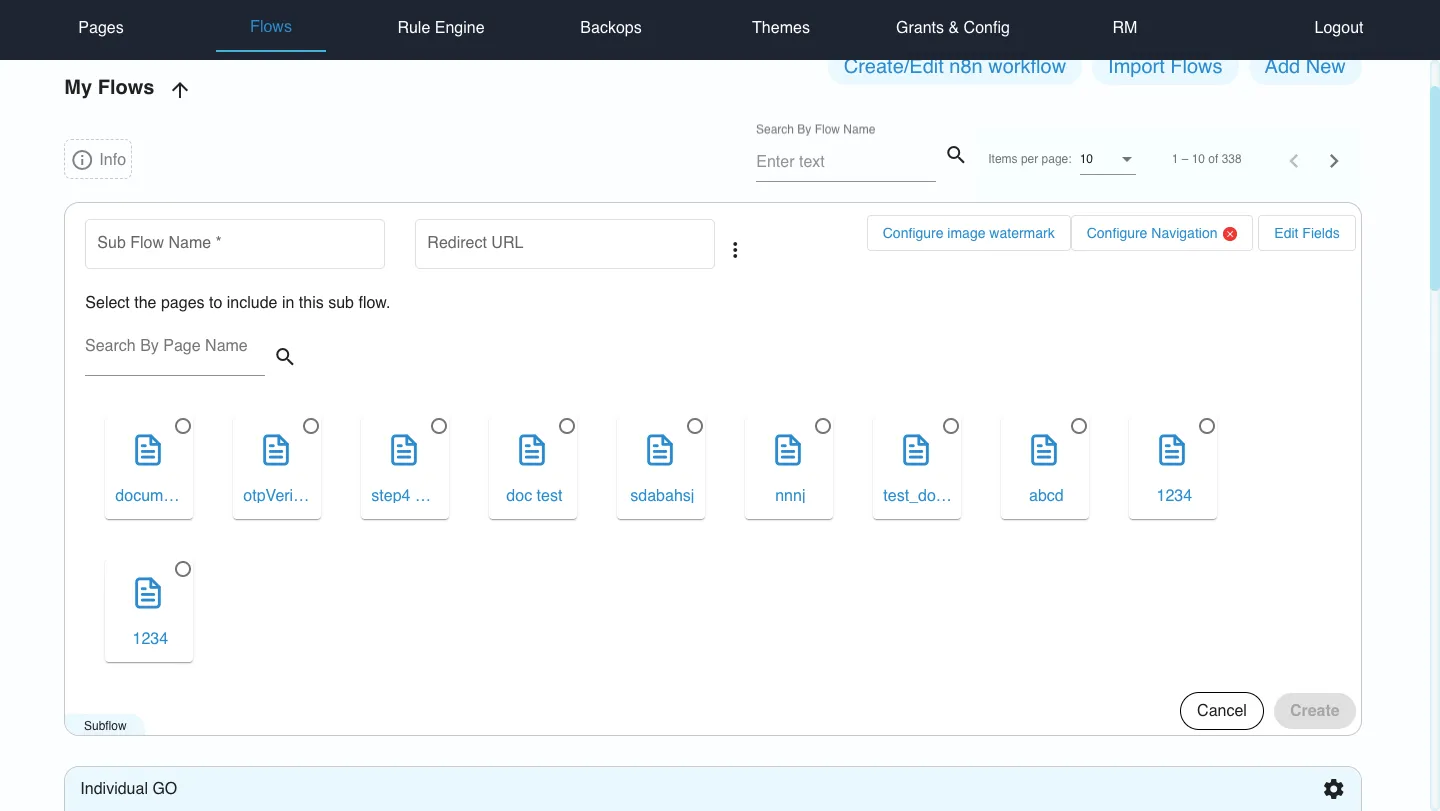Screen dimensions: 1440x811
Task: Click the magnifier next to Search By Flow Name
Action: click(956, 155)
